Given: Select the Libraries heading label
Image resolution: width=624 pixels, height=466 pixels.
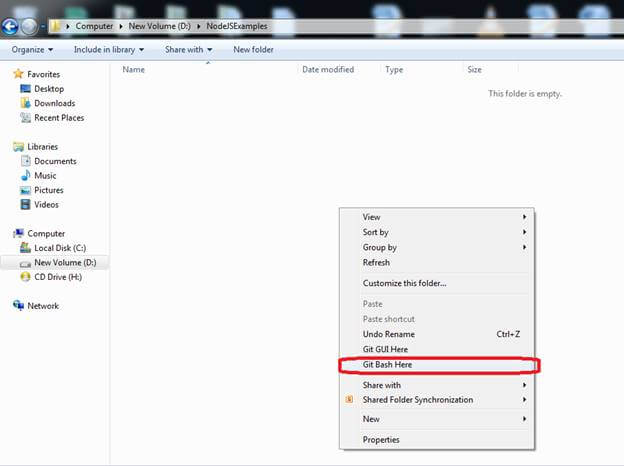Looking at the screenshot, I should (x=43, y=146).
